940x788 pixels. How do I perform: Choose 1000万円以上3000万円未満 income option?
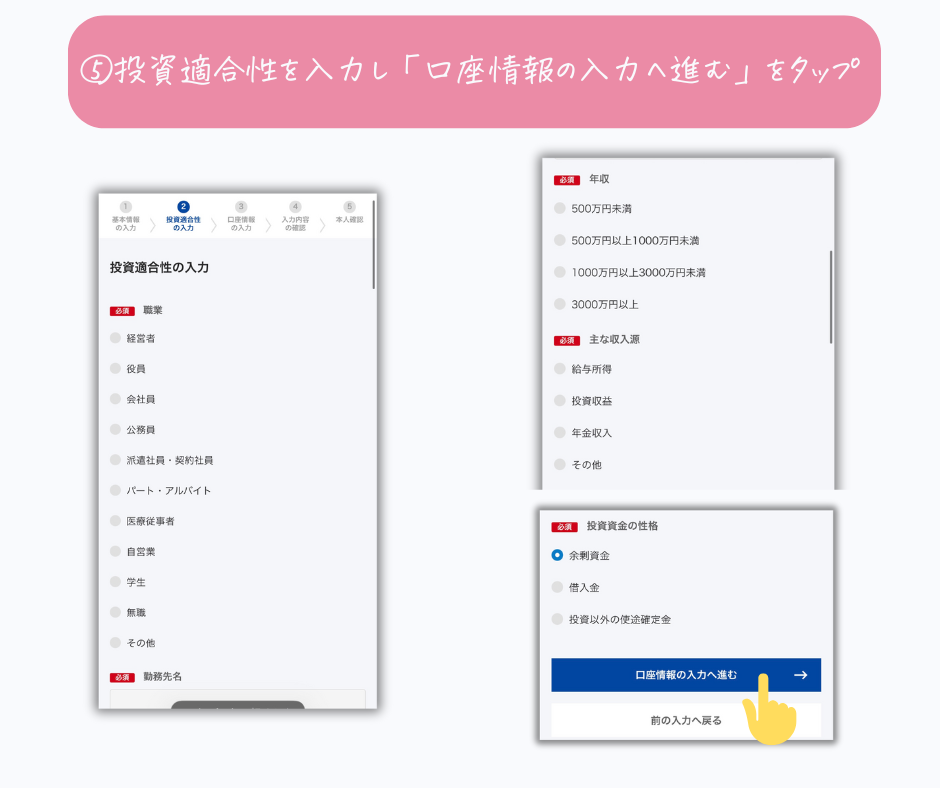pyautogui.click(x=560, y=272)
